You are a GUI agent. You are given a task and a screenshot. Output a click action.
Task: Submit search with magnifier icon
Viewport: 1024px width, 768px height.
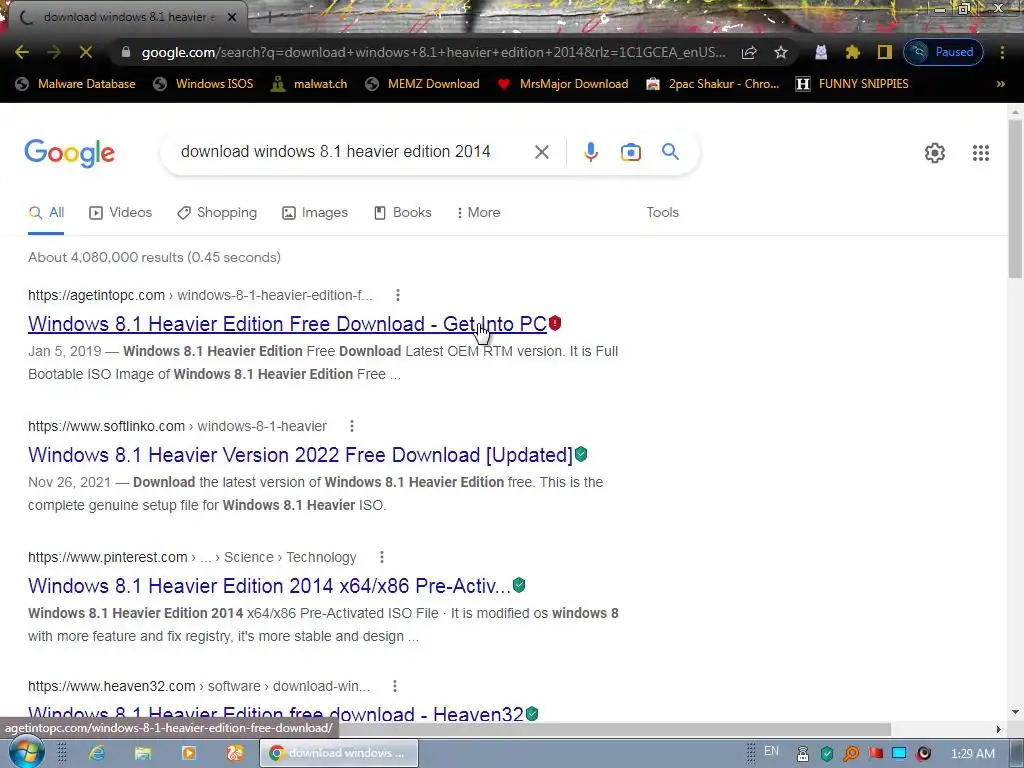(670, 152)
